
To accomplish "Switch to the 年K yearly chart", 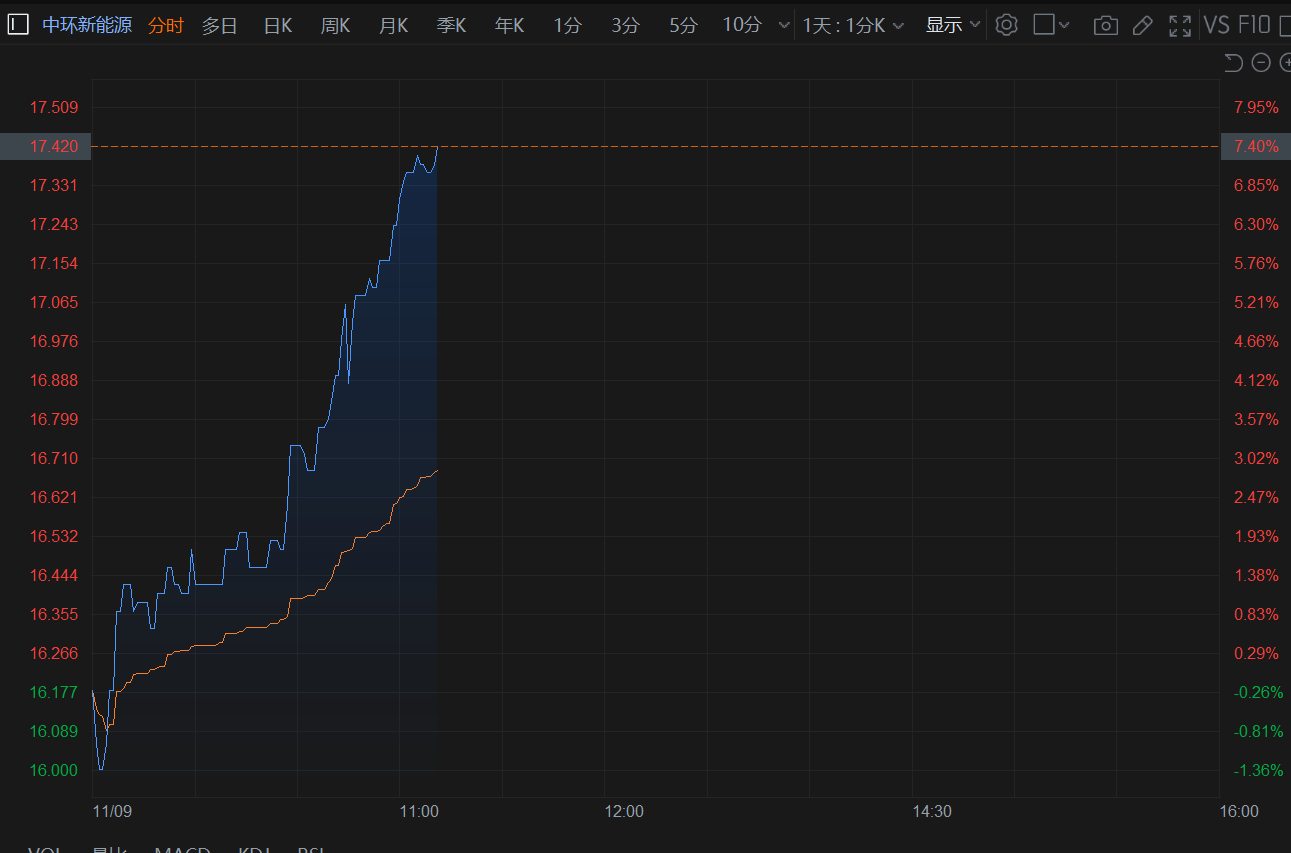I will click(x=509, y=25).
